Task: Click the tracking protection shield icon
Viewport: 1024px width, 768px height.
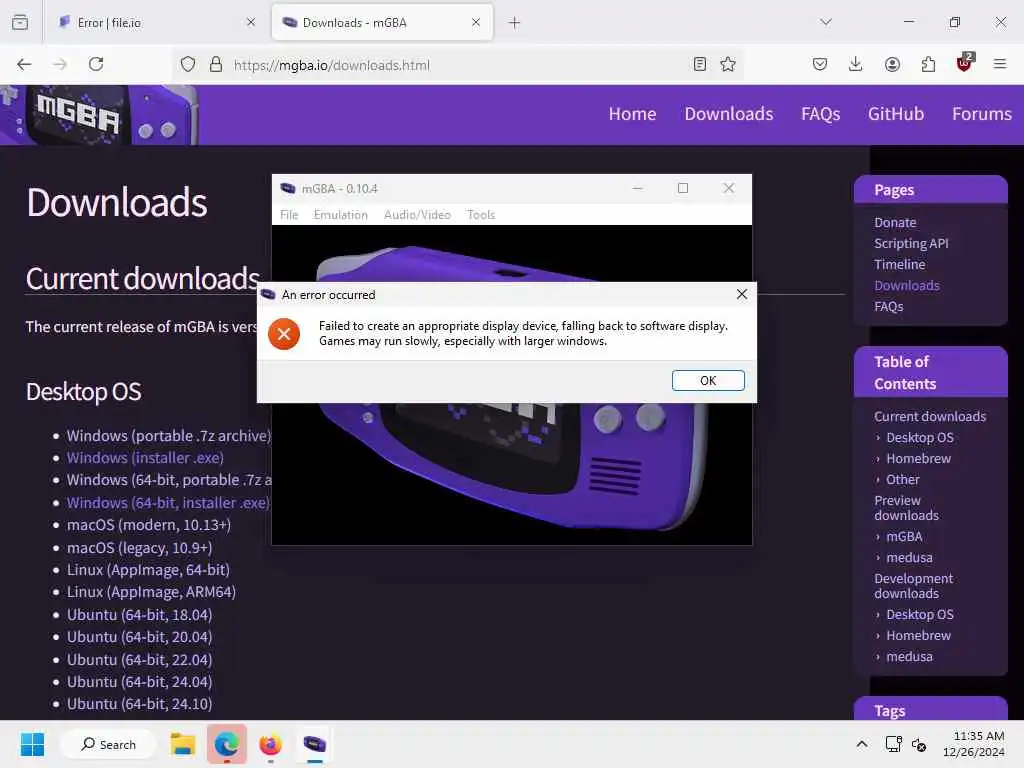Action: (188, 64)
